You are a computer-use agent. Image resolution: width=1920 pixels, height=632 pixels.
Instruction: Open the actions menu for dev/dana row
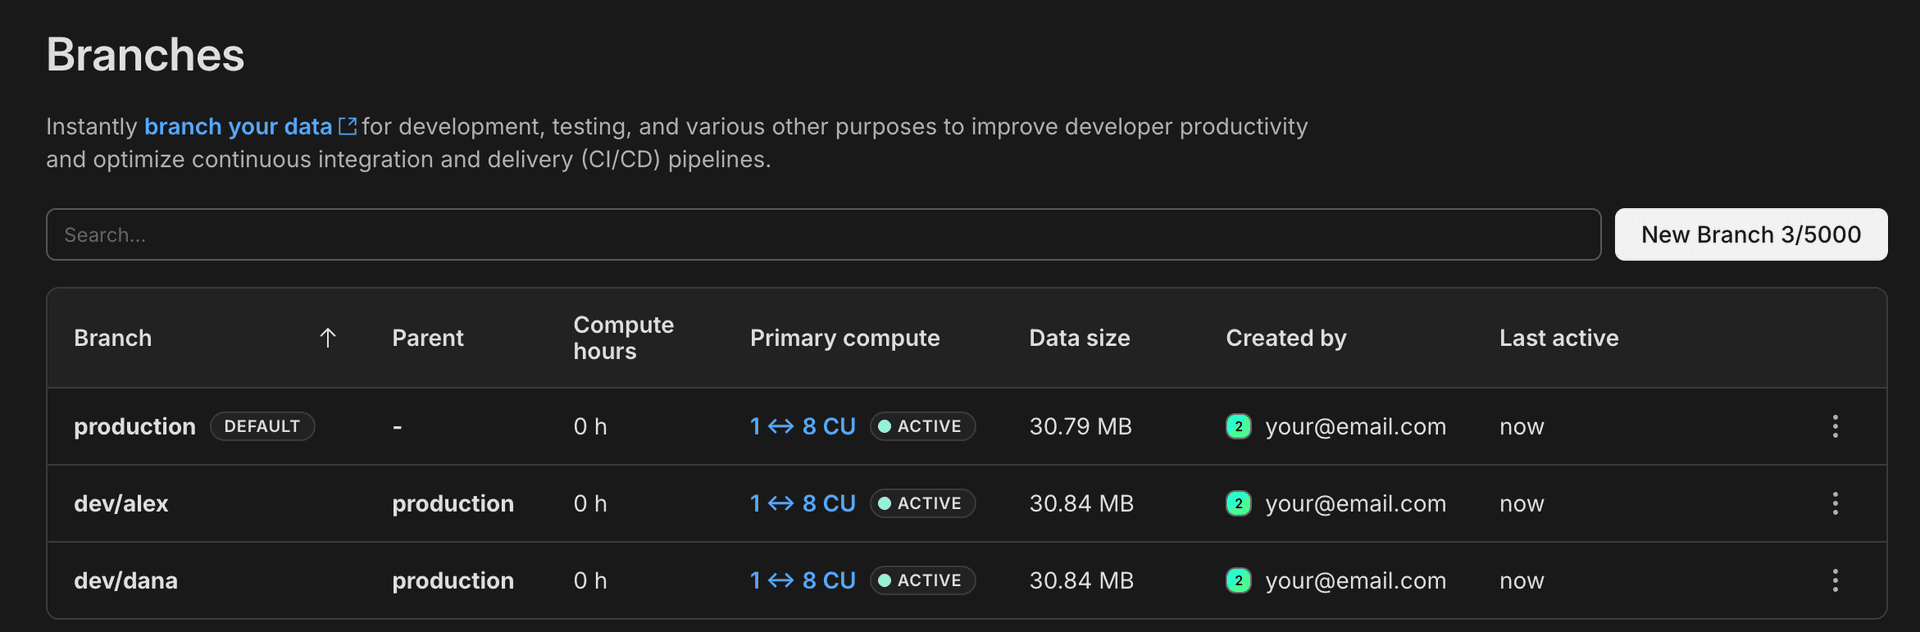(x=1834, y=580)
